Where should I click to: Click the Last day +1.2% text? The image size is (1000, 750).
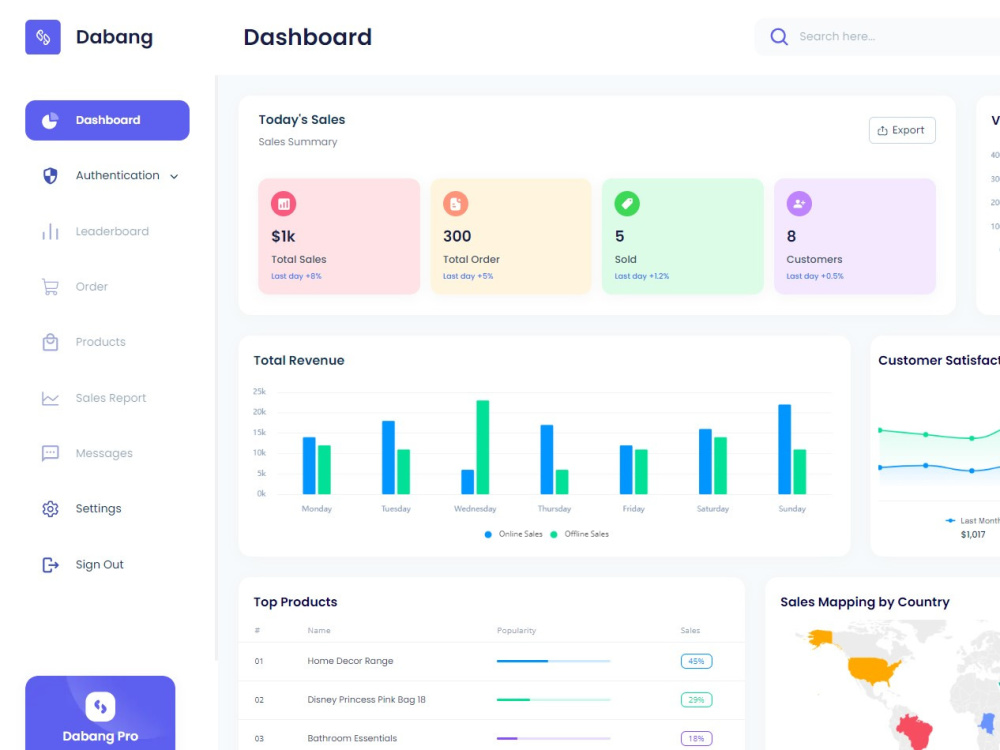tap(642, 276)
